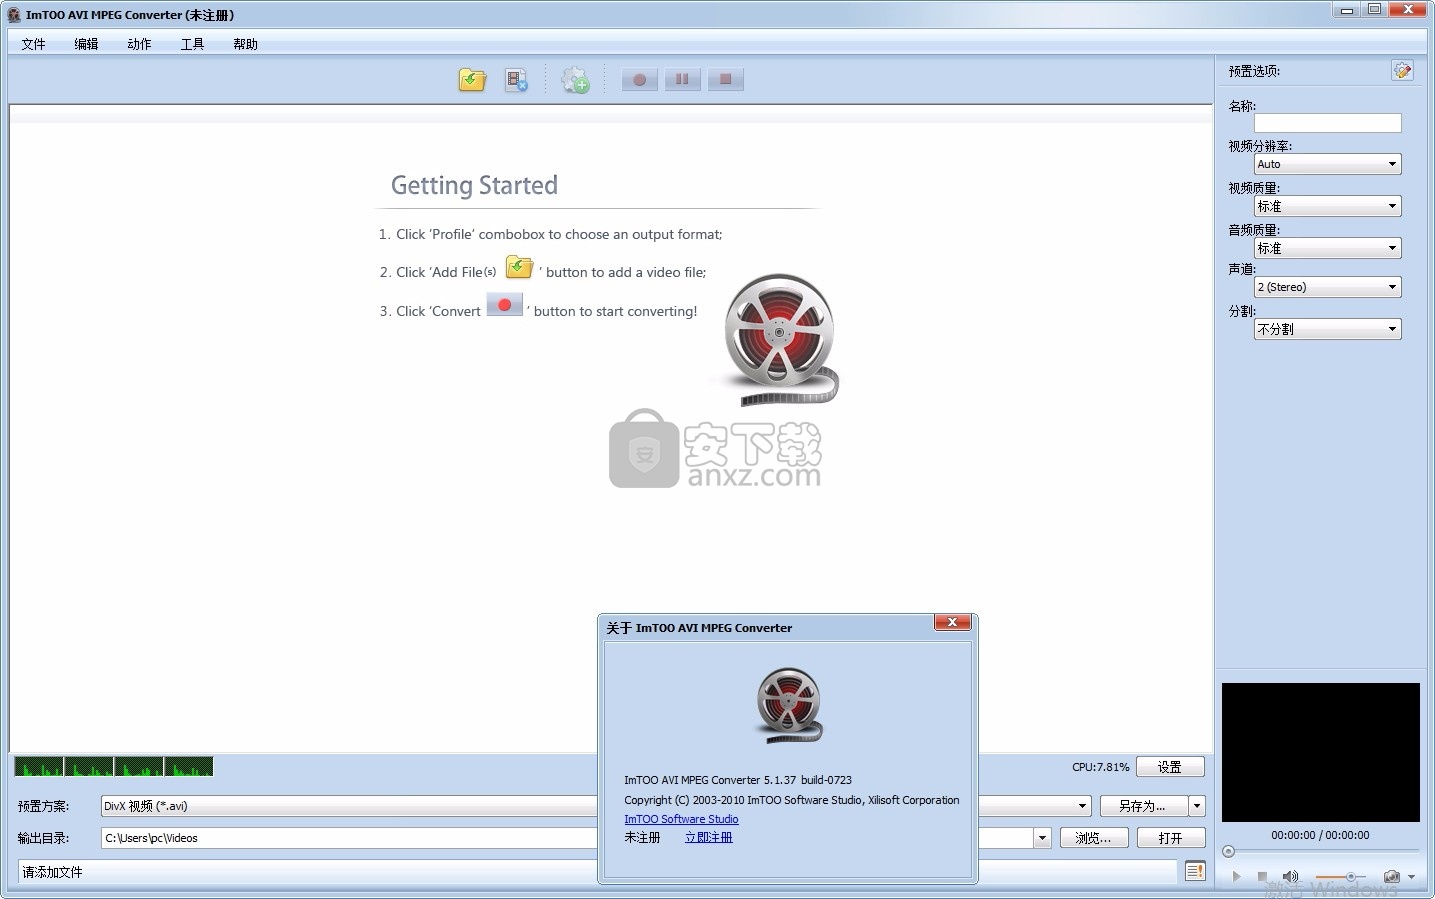Click the volume slider in the preview panel
Viewport: 1435px width, 899px height.
click(x=1342, y=876)
